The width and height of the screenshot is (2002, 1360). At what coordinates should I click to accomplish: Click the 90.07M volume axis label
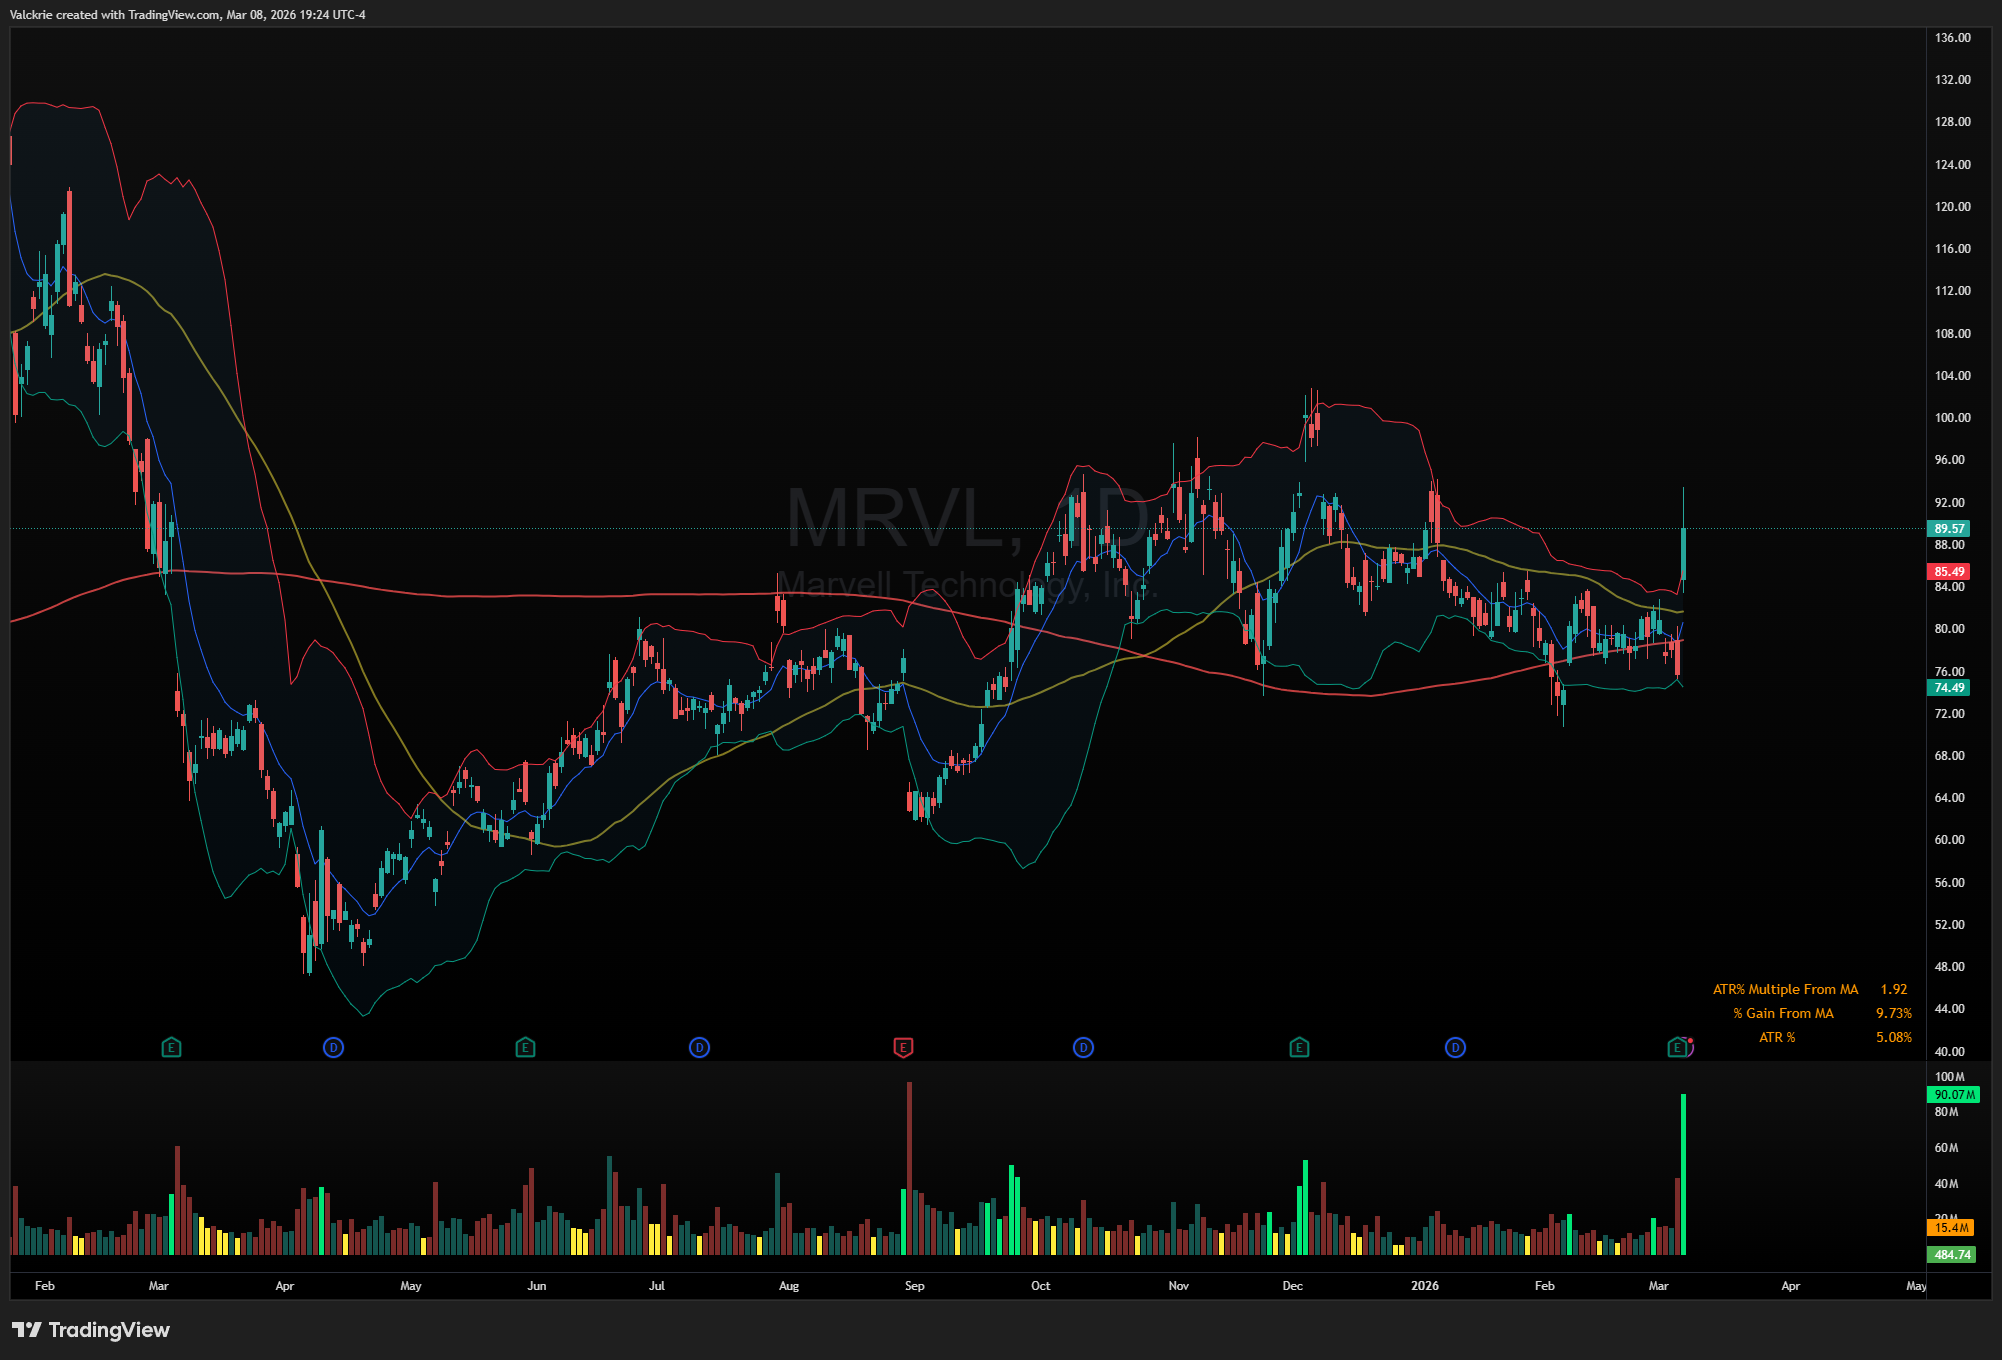[1952, 1095]
